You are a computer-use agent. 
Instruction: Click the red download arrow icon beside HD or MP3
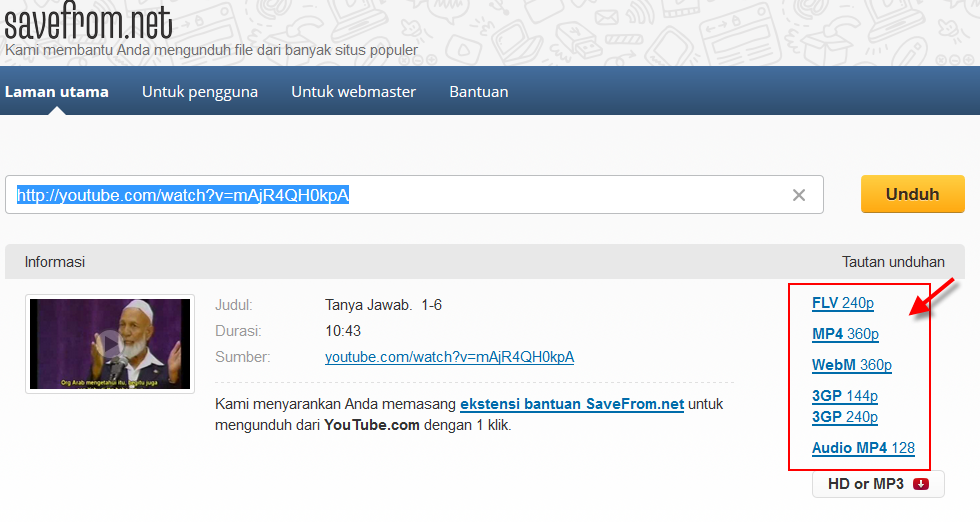tap(921, 484)
